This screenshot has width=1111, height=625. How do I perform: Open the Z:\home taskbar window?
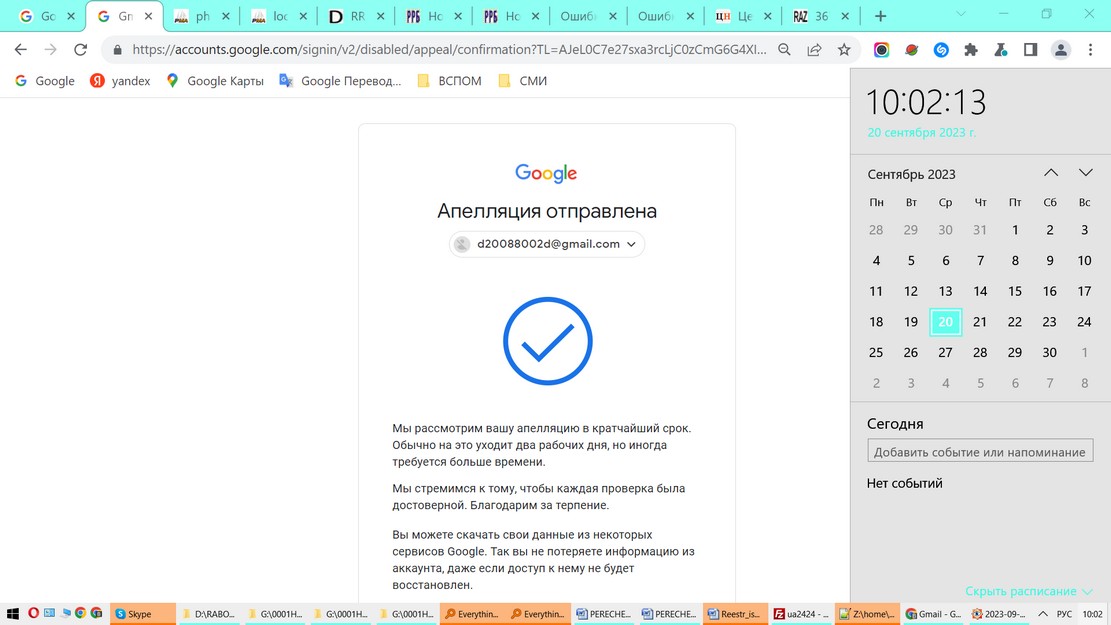(866, 614)
